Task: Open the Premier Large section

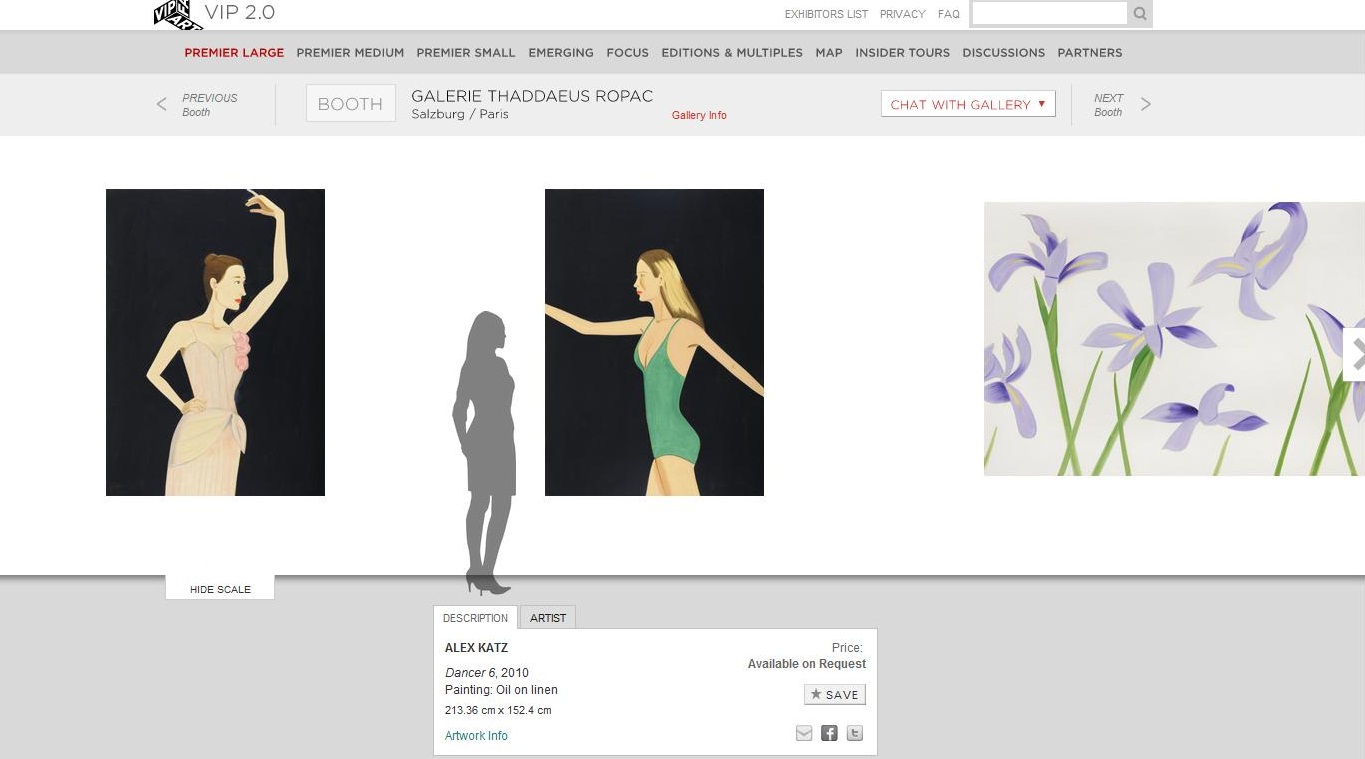Action: 234,53
